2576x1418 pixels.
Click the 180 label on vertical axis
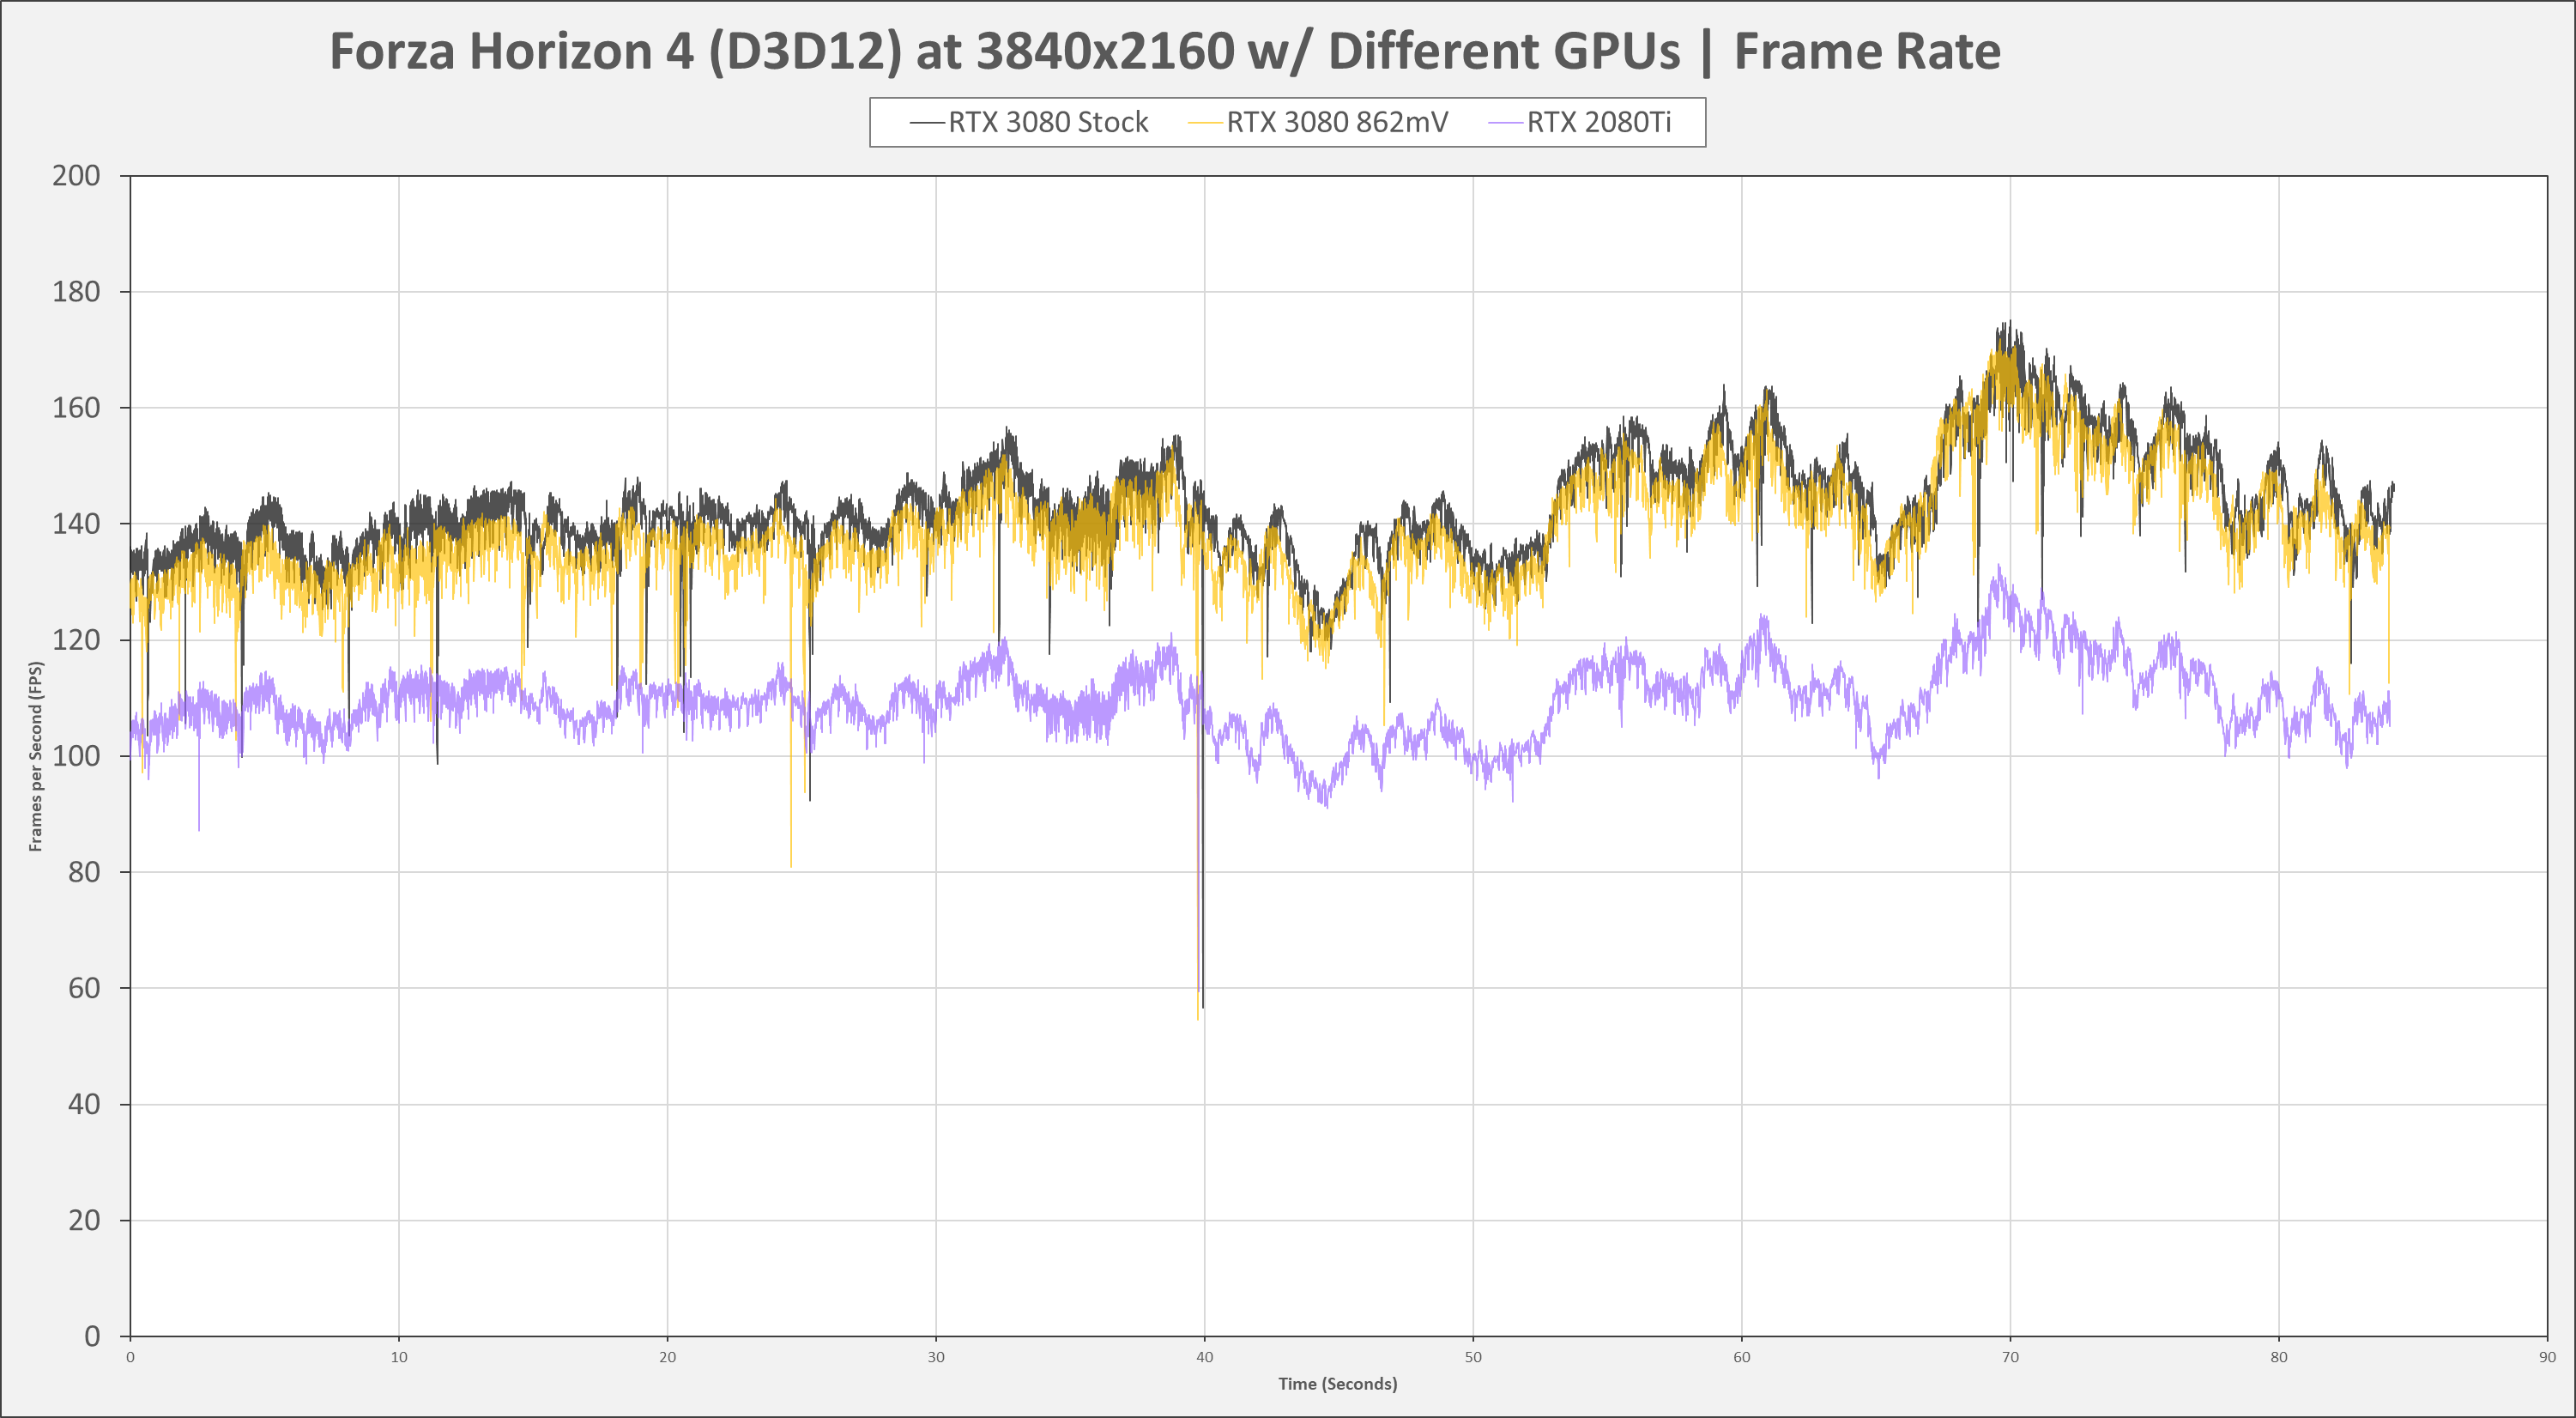click(76, 292)
